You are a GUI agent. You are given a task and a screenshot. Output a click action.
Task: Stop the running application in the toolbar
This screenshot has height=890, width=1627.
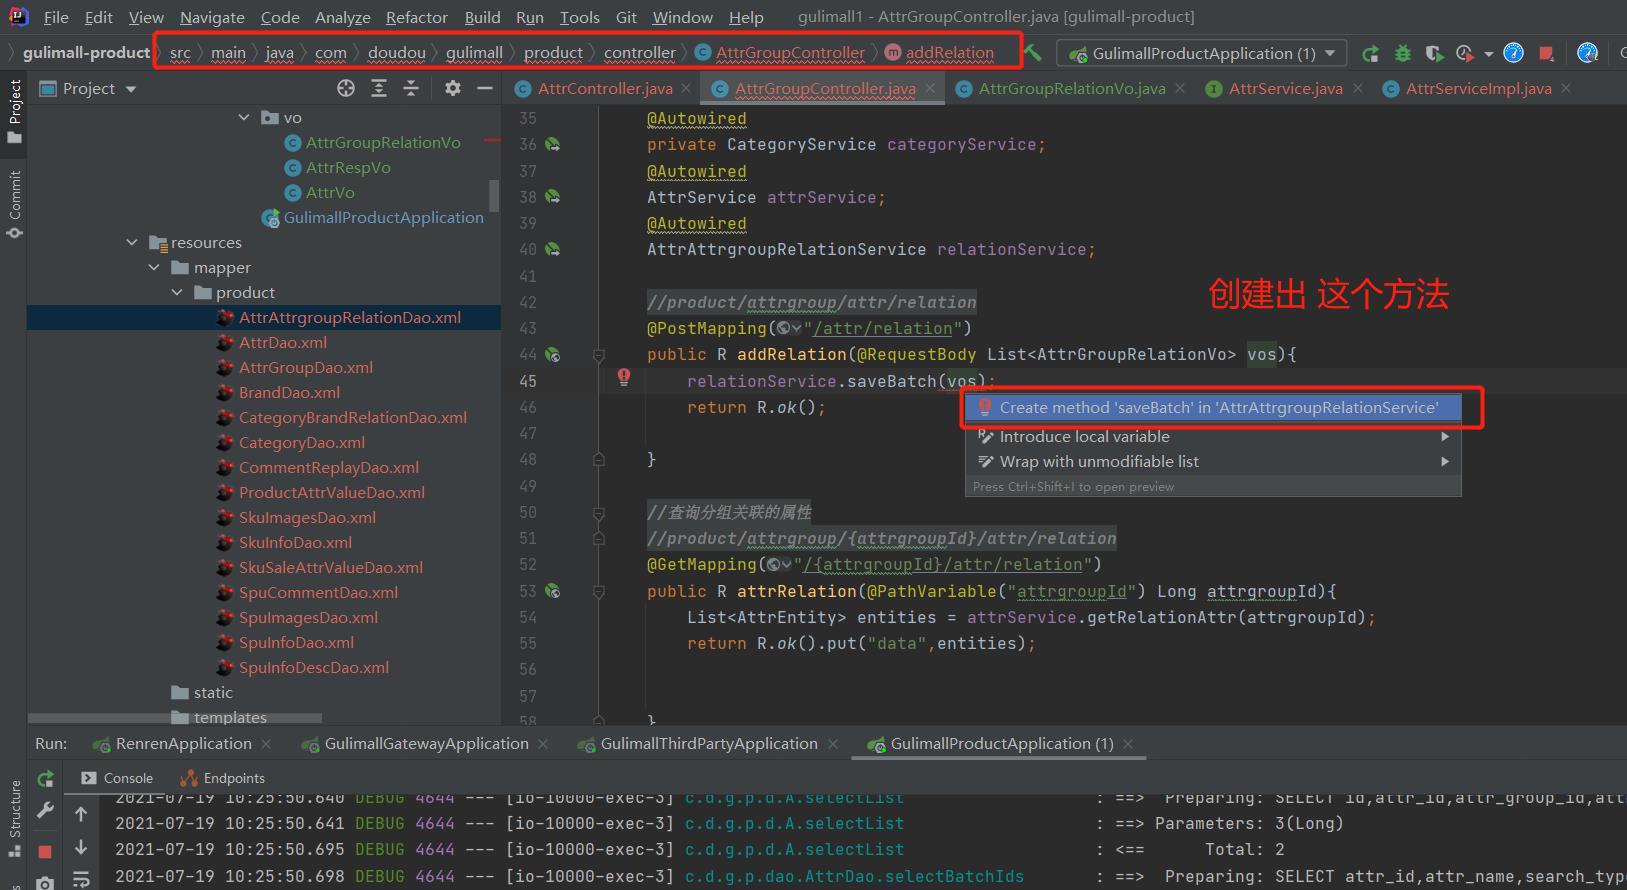pyautogui.click(x=1546, y=53)
